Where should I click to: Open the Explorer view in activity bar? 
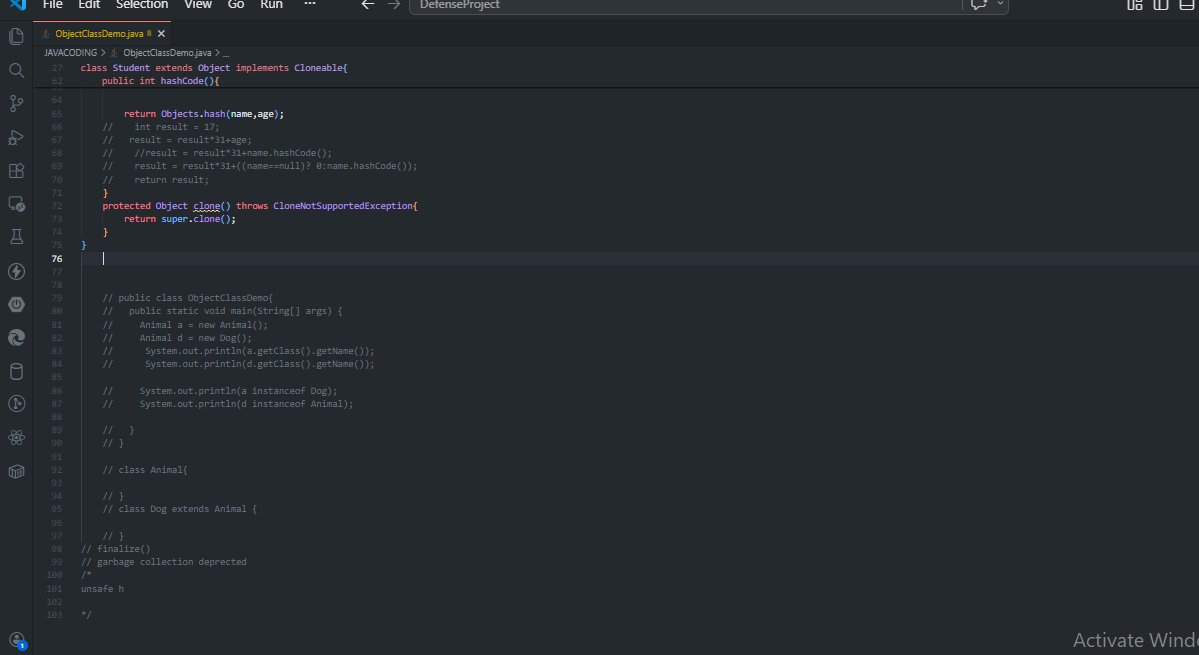coord(16,37)
